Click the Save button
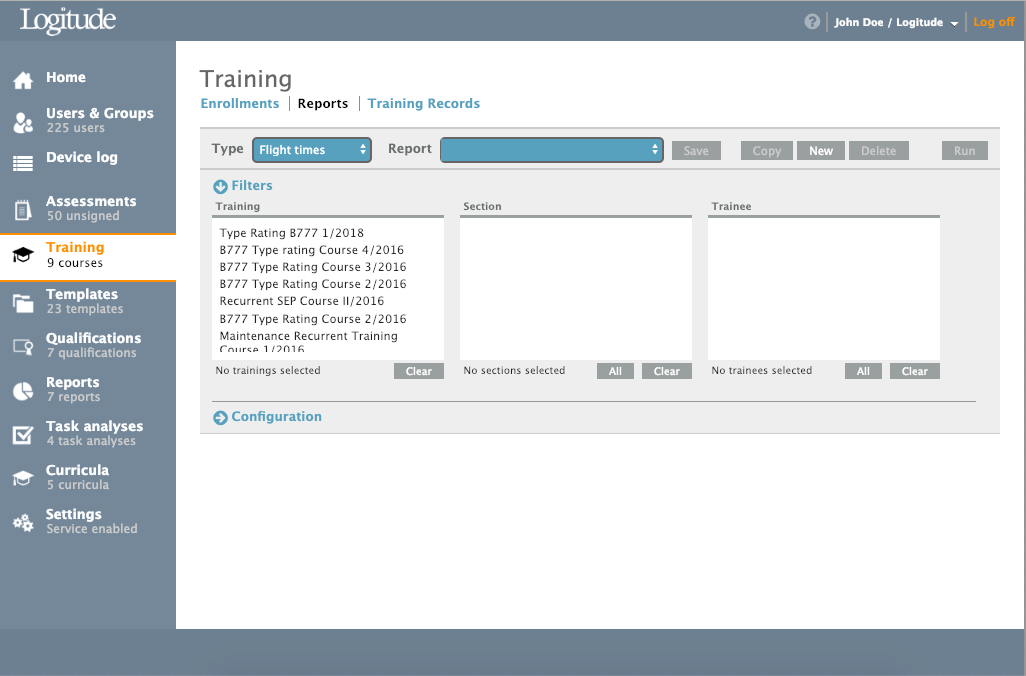This screenshot has width=1026, height=676. click(696, 151)
